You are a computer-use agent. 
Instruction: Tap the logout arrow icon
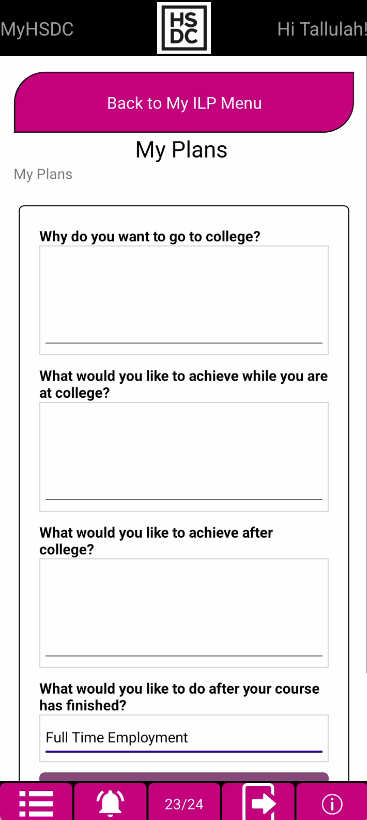(258, 802)
